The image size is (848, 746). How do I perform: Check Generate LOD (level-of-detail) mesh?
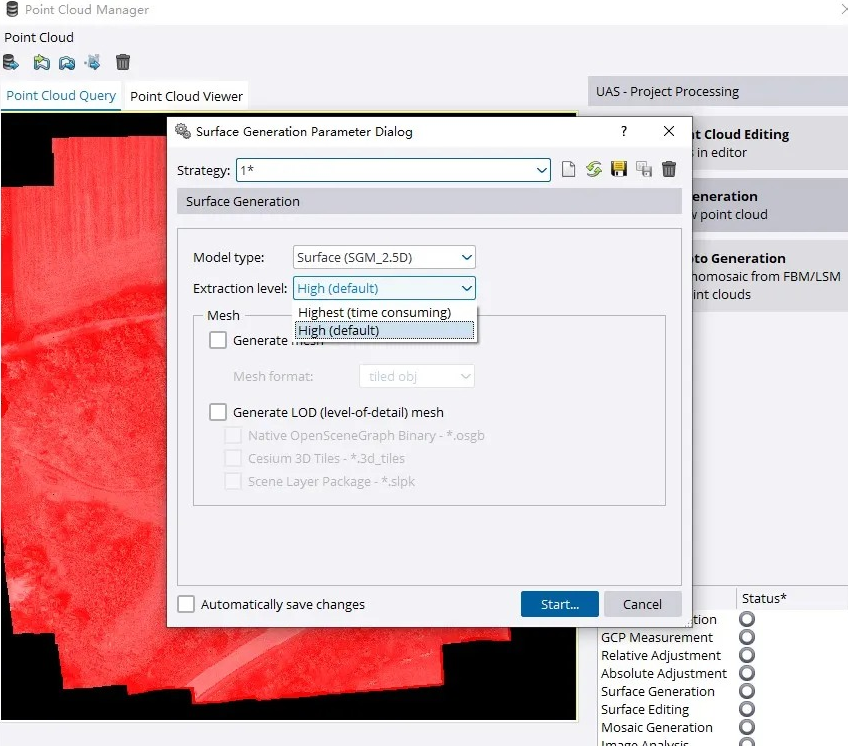218,412
